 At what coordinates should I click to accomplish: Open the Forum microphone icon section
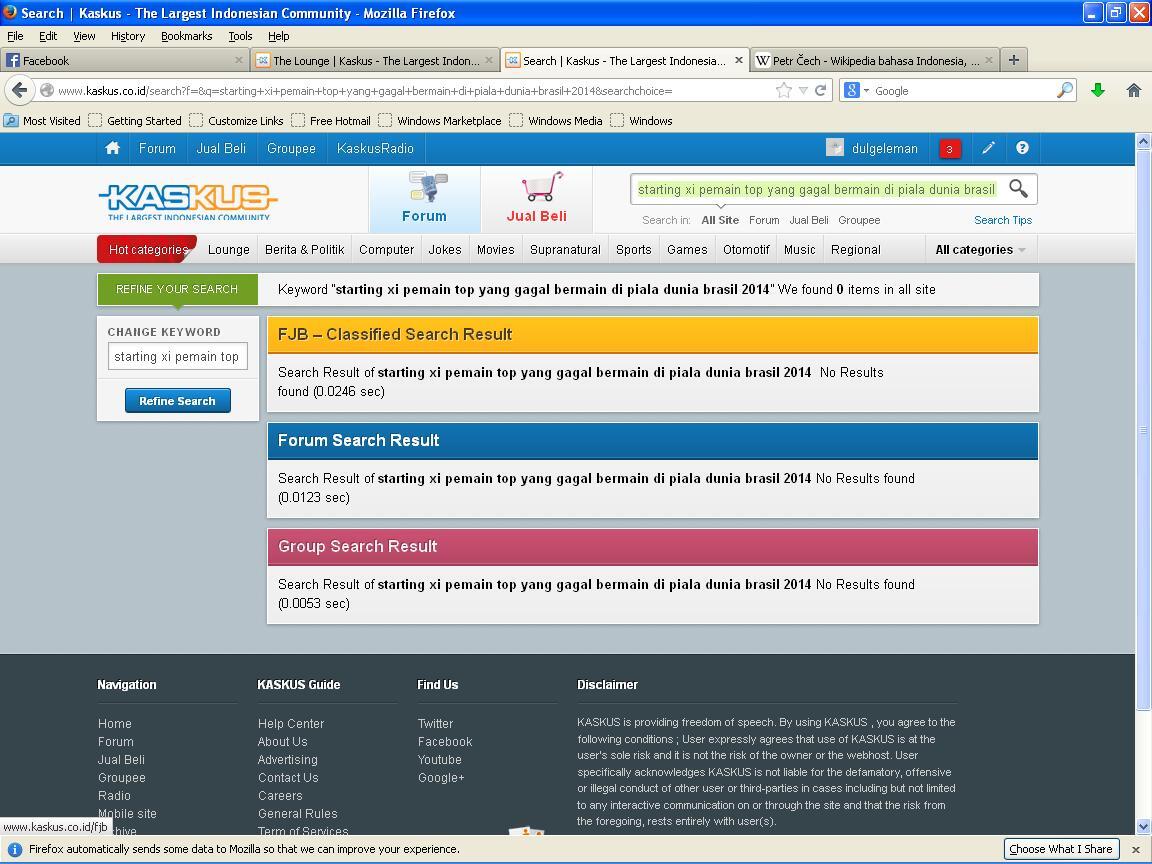click(425, 199)
